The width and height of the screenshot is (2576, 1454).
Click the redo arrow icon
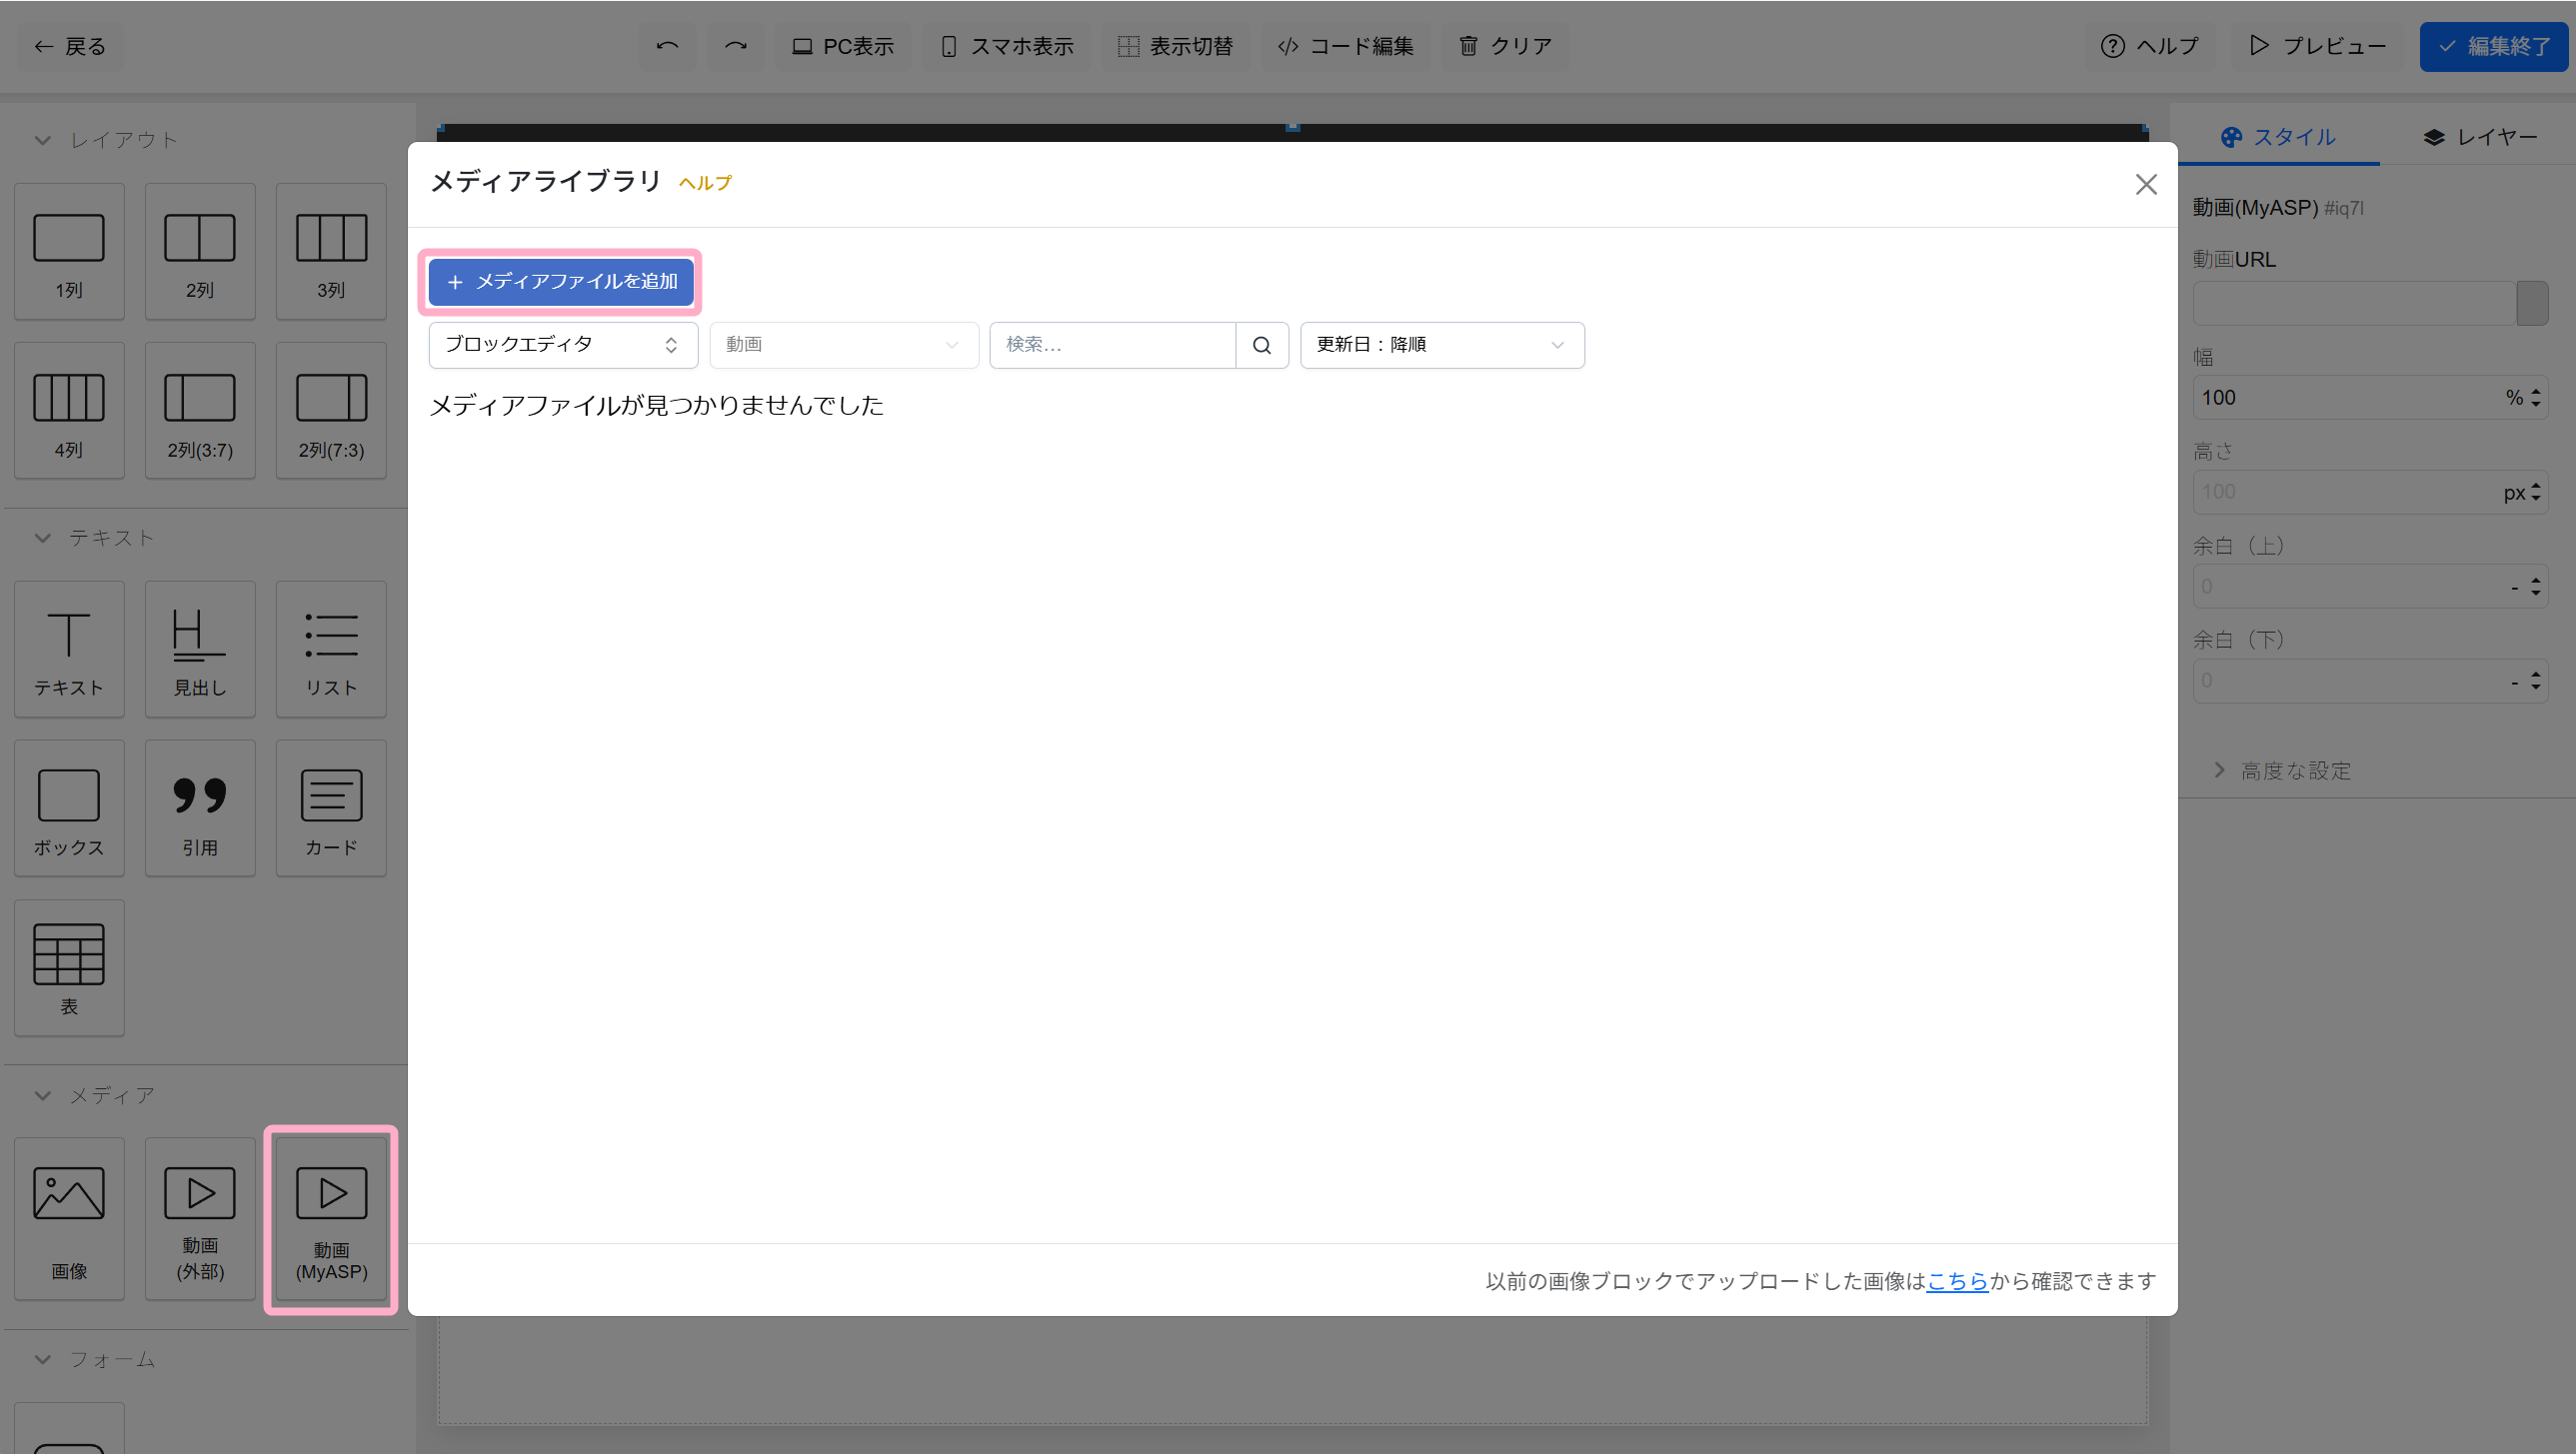click(x=736, y=46)
